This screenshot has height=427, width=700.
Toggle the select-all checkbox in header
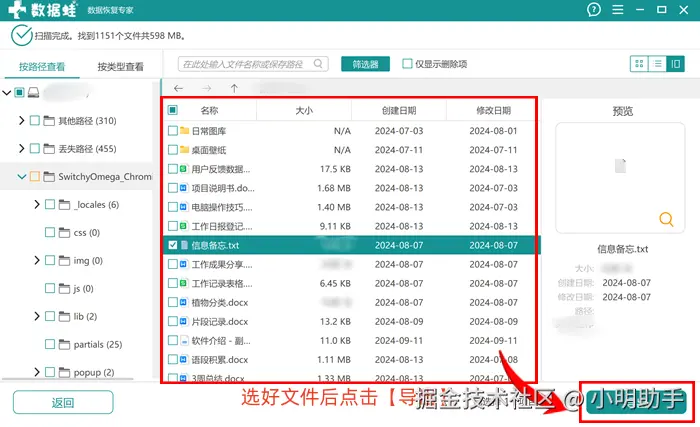point(173,110)
